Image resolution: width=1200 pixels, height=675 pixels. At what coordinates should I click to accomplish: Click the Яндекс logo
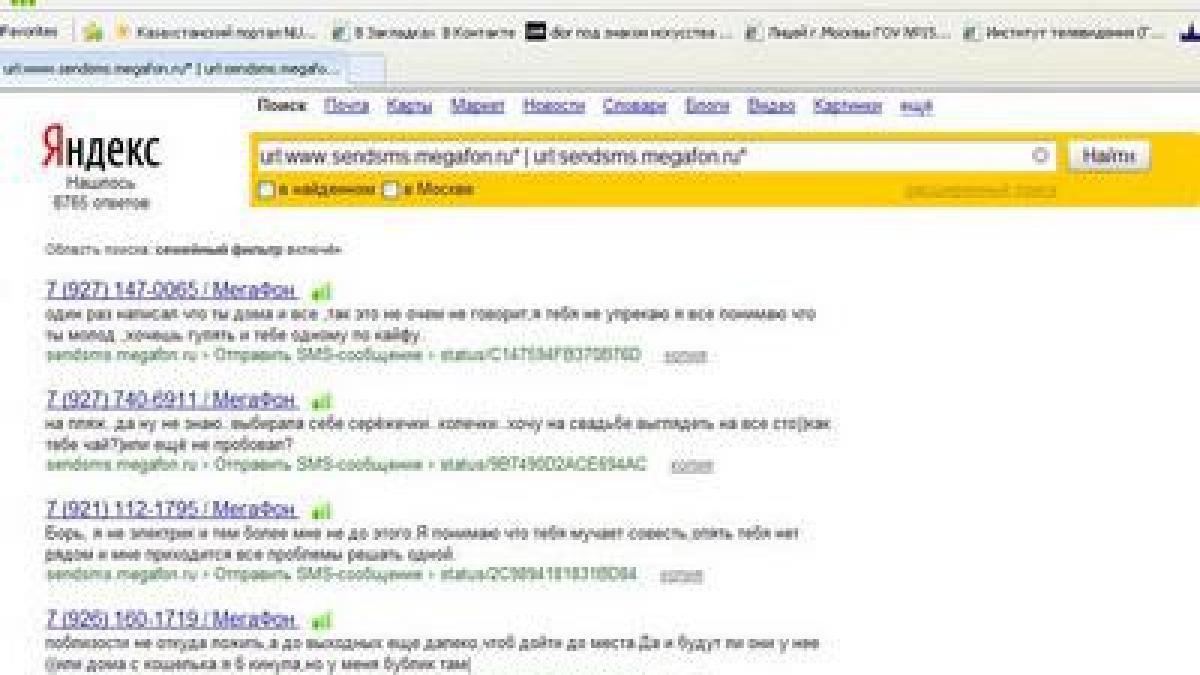click(x=100, y=149)
